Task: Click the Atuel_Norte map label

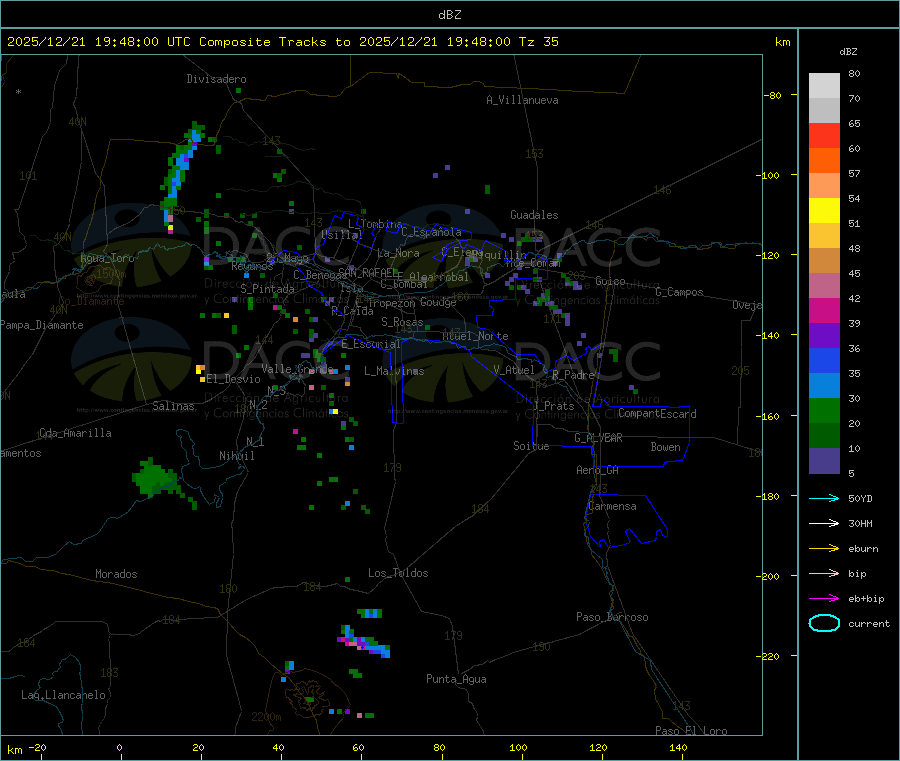Action: click(475, 336)
